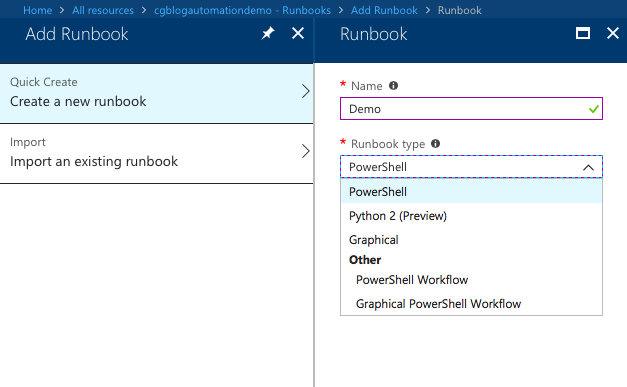Choose PowerShell Workflow runbook type
The width and height of the screenshot is (627, 387).
coord(471,280)
